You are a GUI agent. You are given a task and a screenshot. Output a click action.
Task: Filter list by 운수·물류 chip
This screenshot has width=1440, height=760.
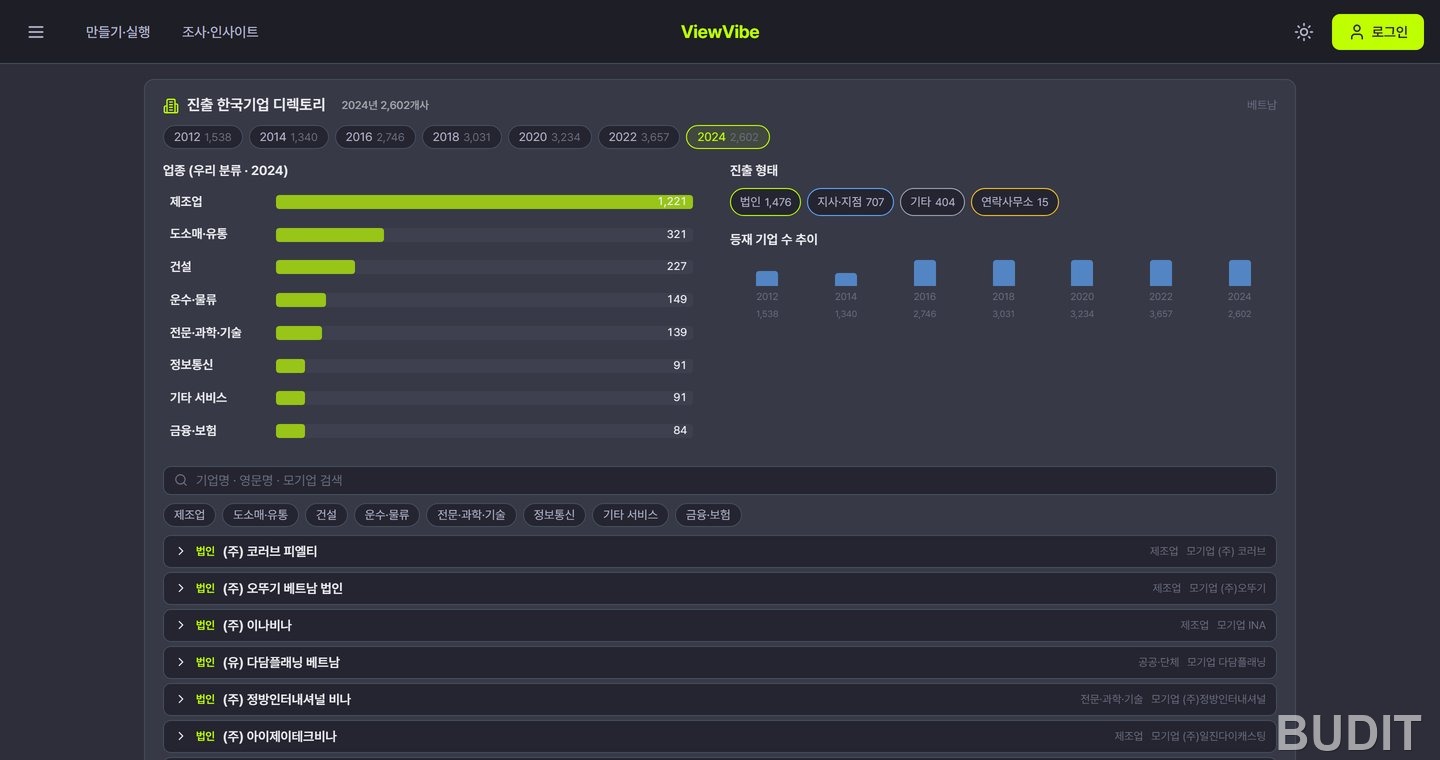click(387, 515)
